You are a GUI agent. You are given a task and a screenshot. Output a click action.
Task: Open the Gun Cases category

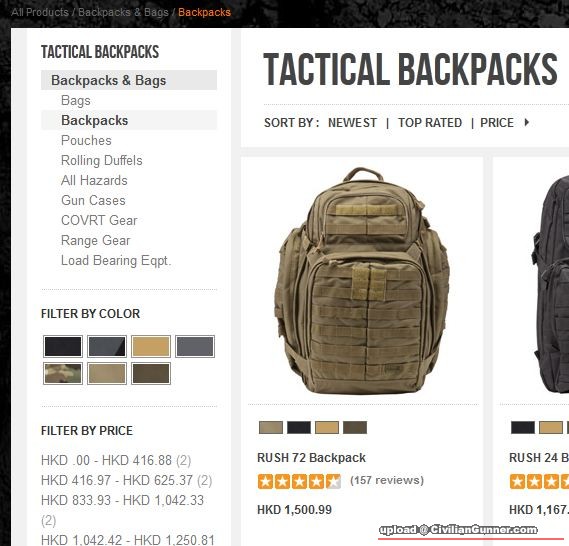pyautogui.click(x=93, y=200)
